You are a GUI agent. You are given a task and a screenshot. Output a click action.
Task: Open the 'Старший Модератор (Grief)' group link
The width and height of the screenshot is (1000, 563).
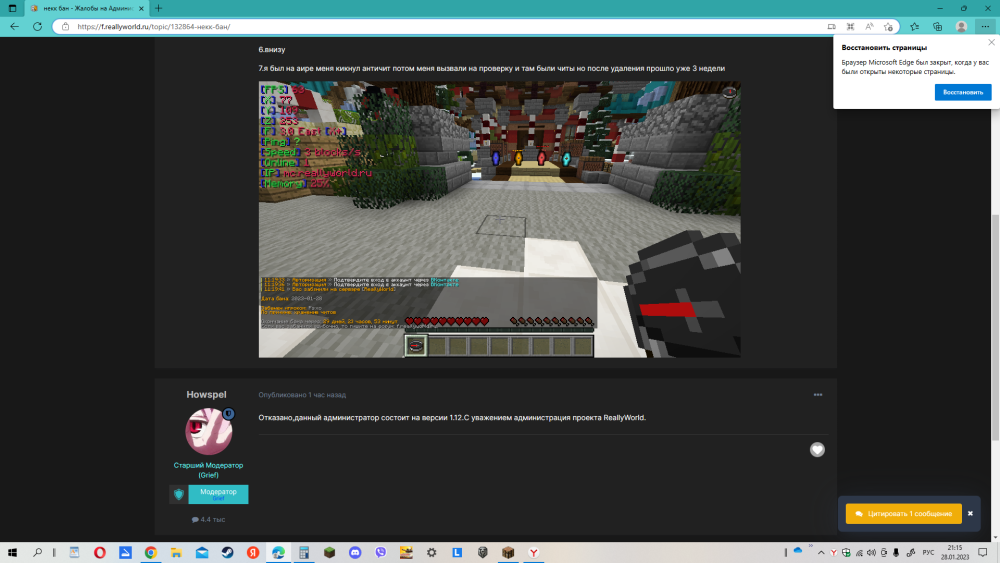click(x=209, y=470)
